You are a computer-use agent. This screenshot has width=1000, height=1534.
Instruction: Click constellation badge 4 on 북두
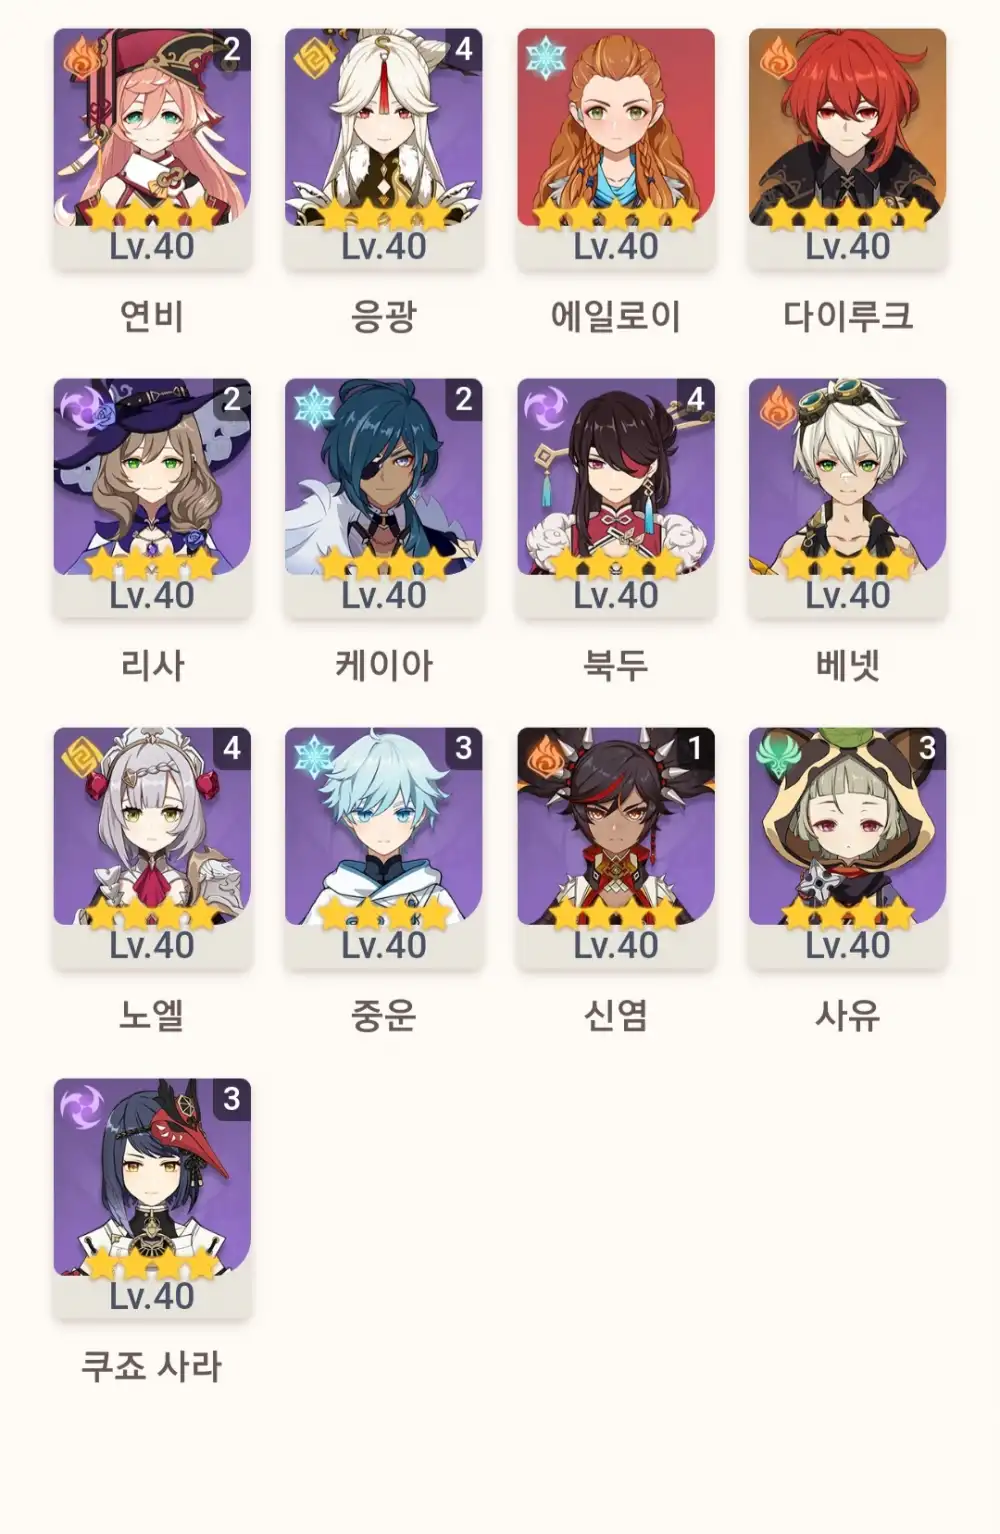pyautogui.click(x=695, y=398)
